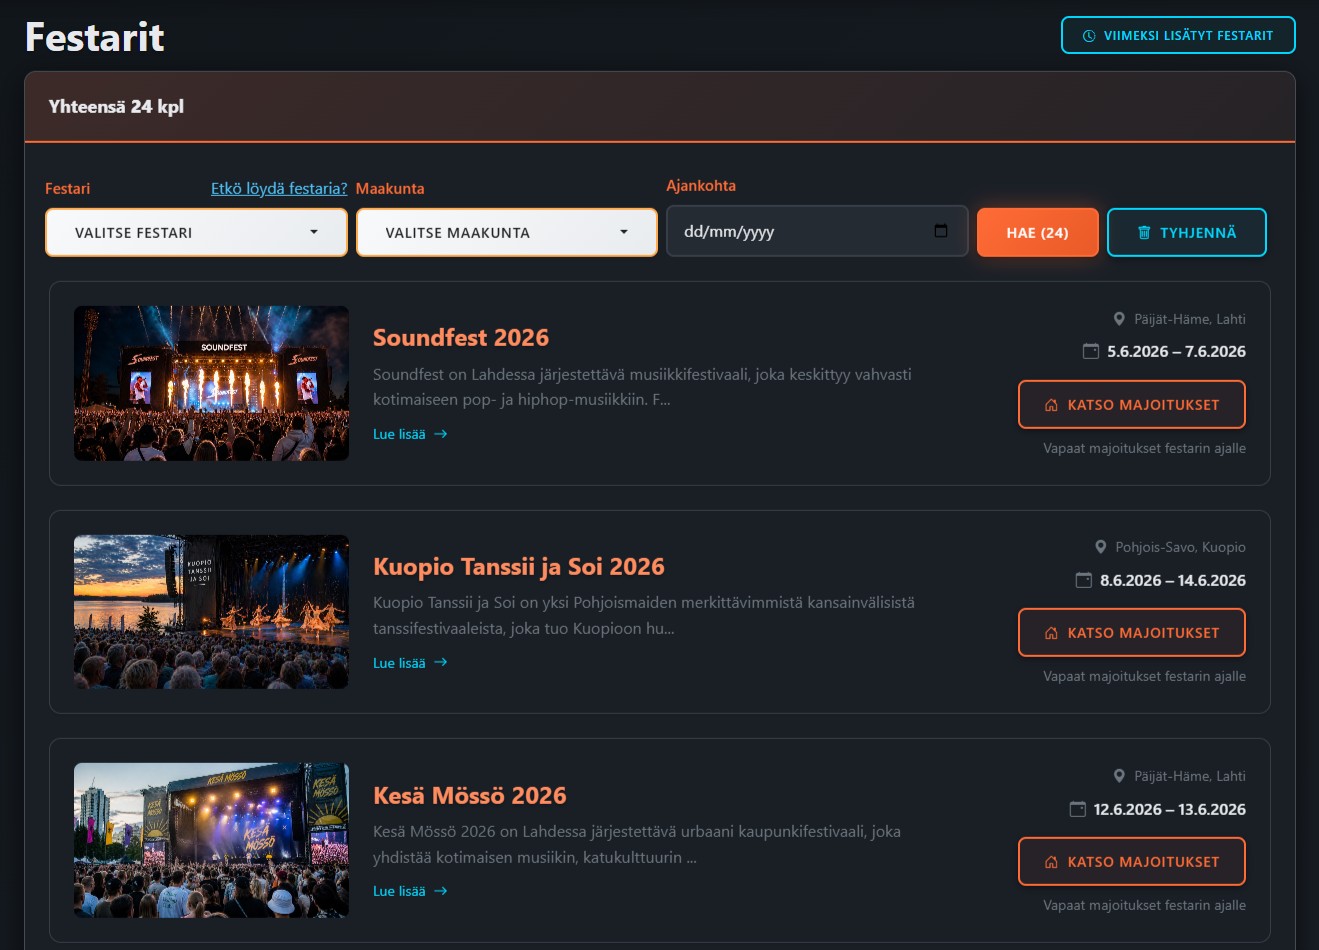Click the calendar icon beside 8.6.2026 – 14.6.2026
Image resolution: width=1319 pixels, height=950 pixels.
(x=1083, y=580)
